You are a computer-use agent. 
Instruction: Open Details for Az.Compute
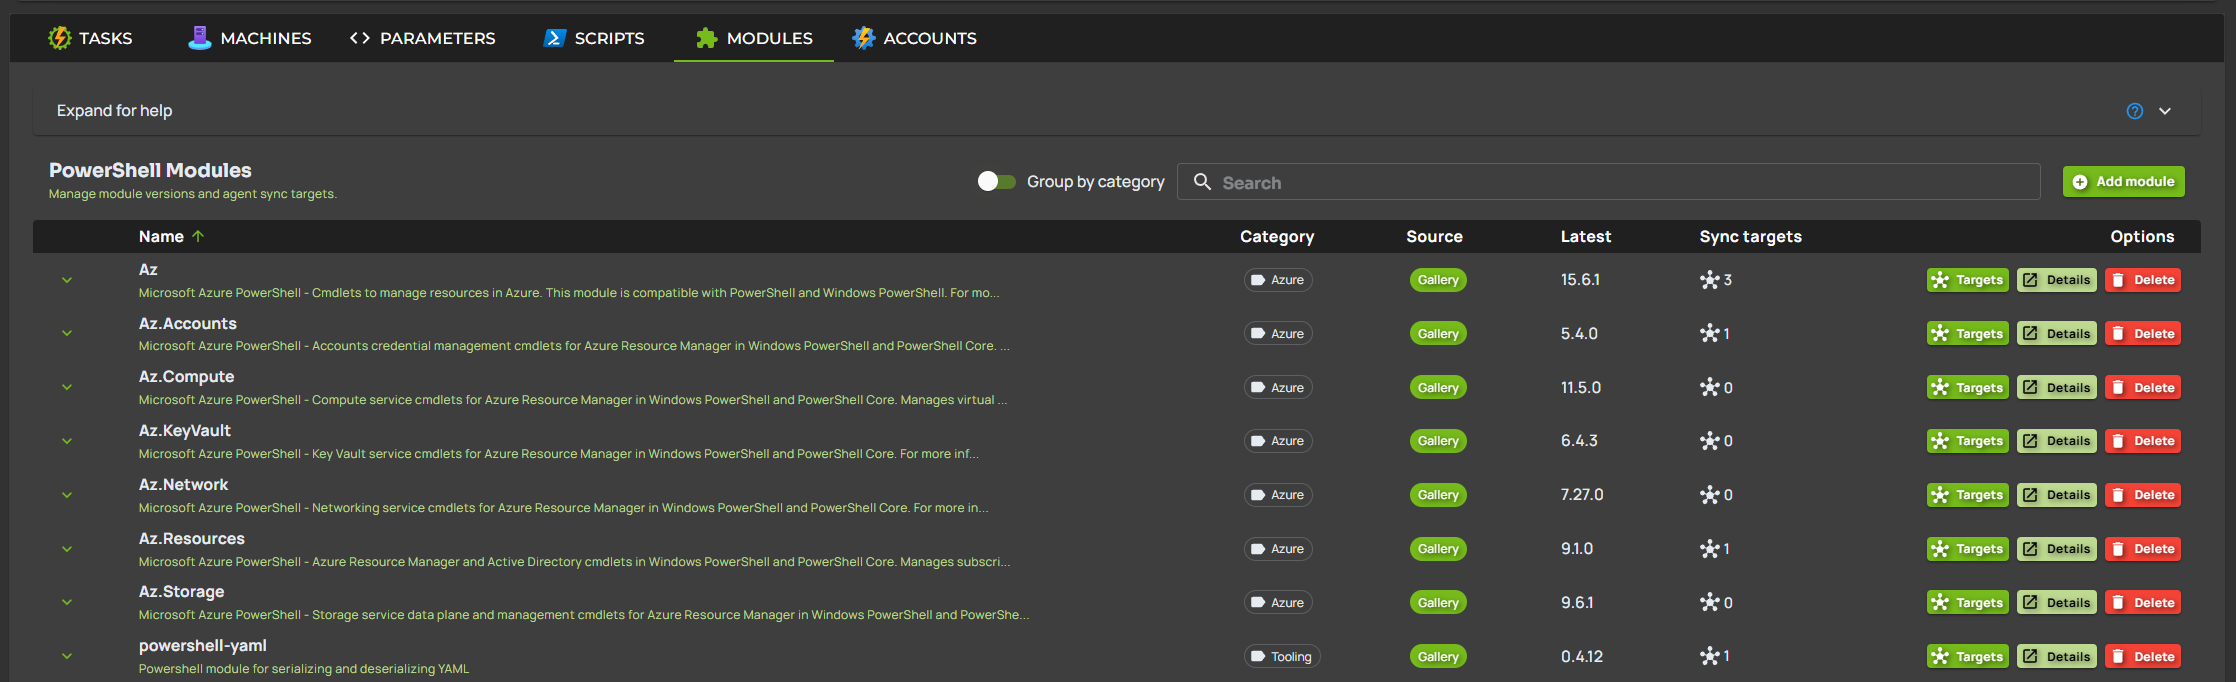point(2056,387)
